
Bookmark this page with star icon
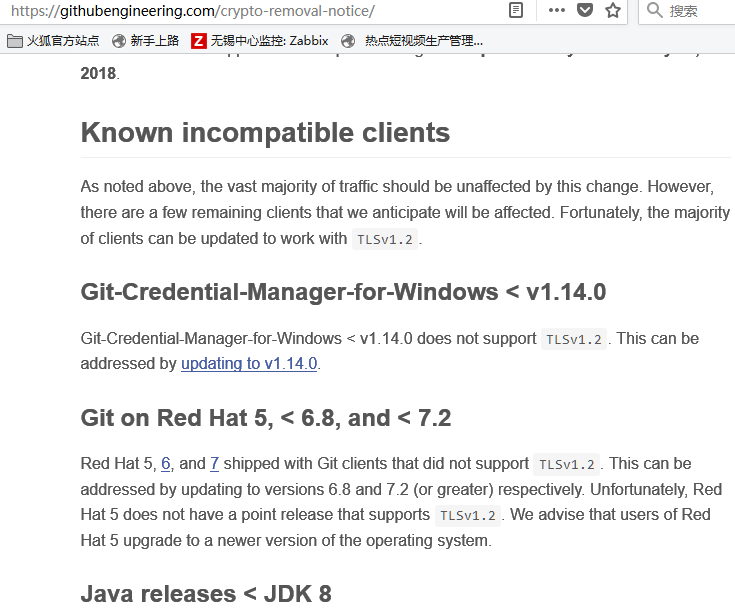613,11
